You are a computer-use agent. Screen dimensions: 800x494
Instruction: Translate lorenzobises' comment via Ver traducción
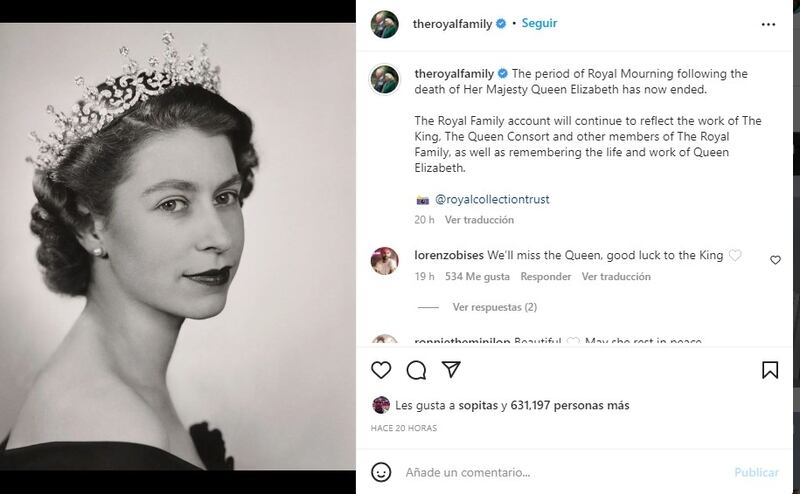pos(616,277)
